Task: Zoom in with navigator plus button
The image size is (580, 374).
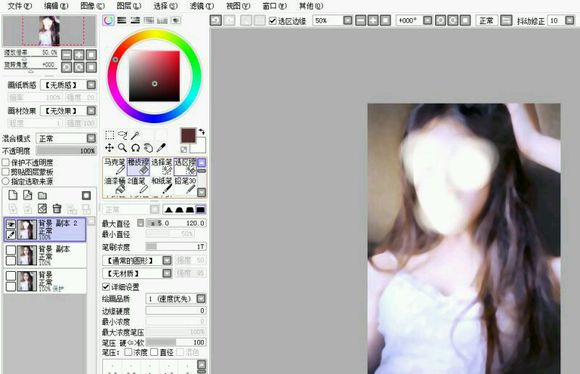Action: click(x=79, y=55)
